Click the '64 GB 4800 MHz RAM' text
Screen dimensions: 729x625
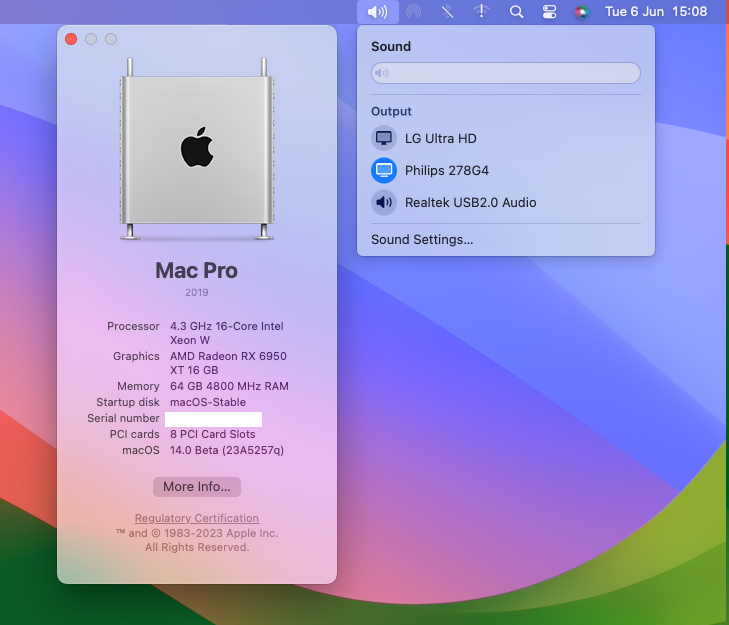pyautogui.click(x=229, y=386)
